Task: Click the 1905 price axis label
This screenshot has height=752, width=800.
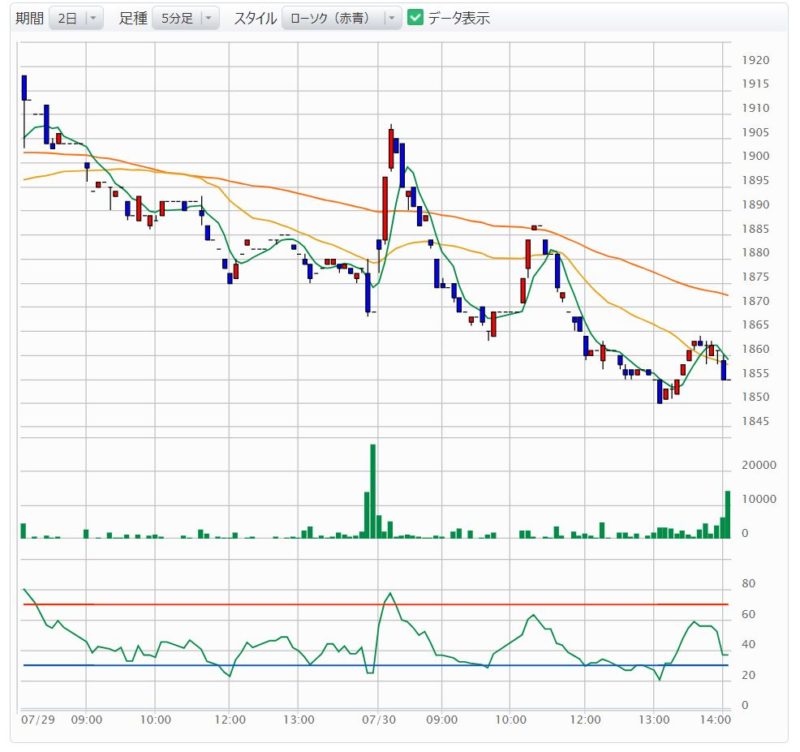Action: [x=755, y=132]
